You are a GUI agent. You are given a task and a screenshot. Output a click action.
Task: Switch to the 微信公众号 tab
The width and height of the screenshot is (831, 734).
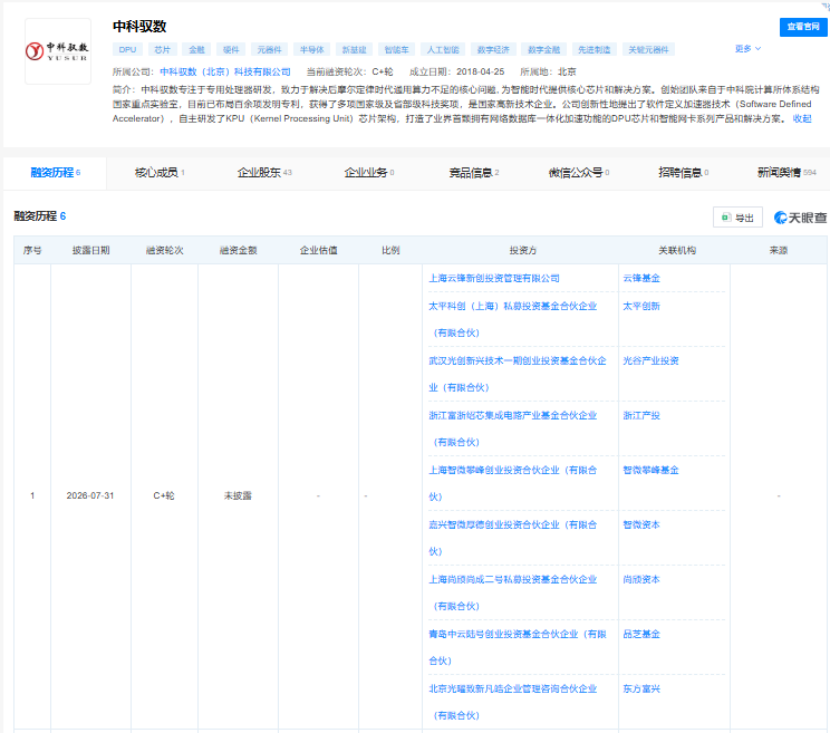pos(579,173)
